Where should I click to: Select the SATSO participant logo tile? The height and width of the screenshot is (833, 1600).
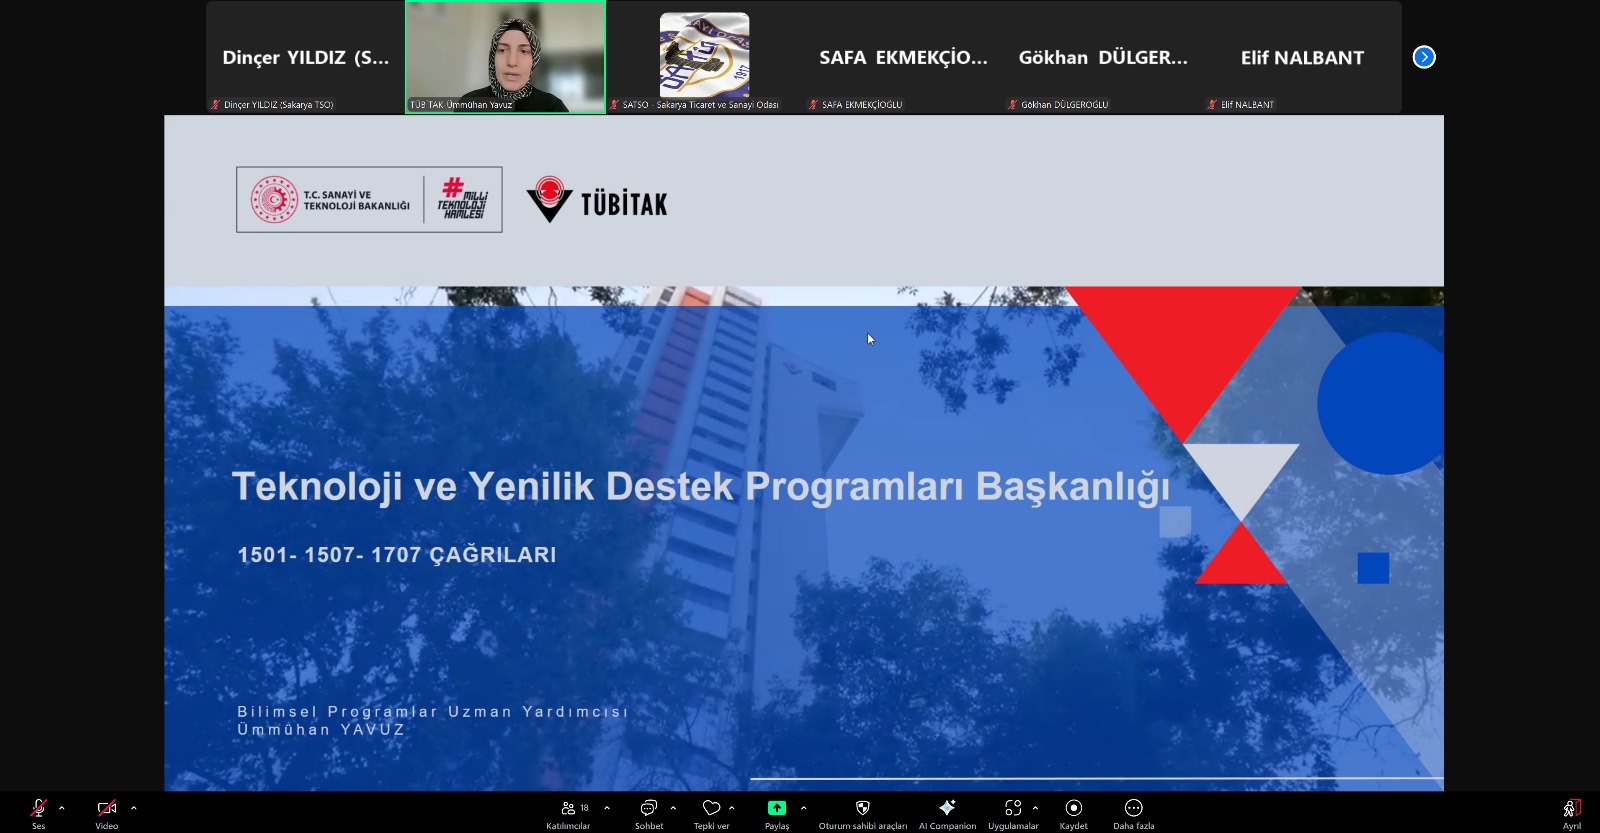tap(704, 57)
